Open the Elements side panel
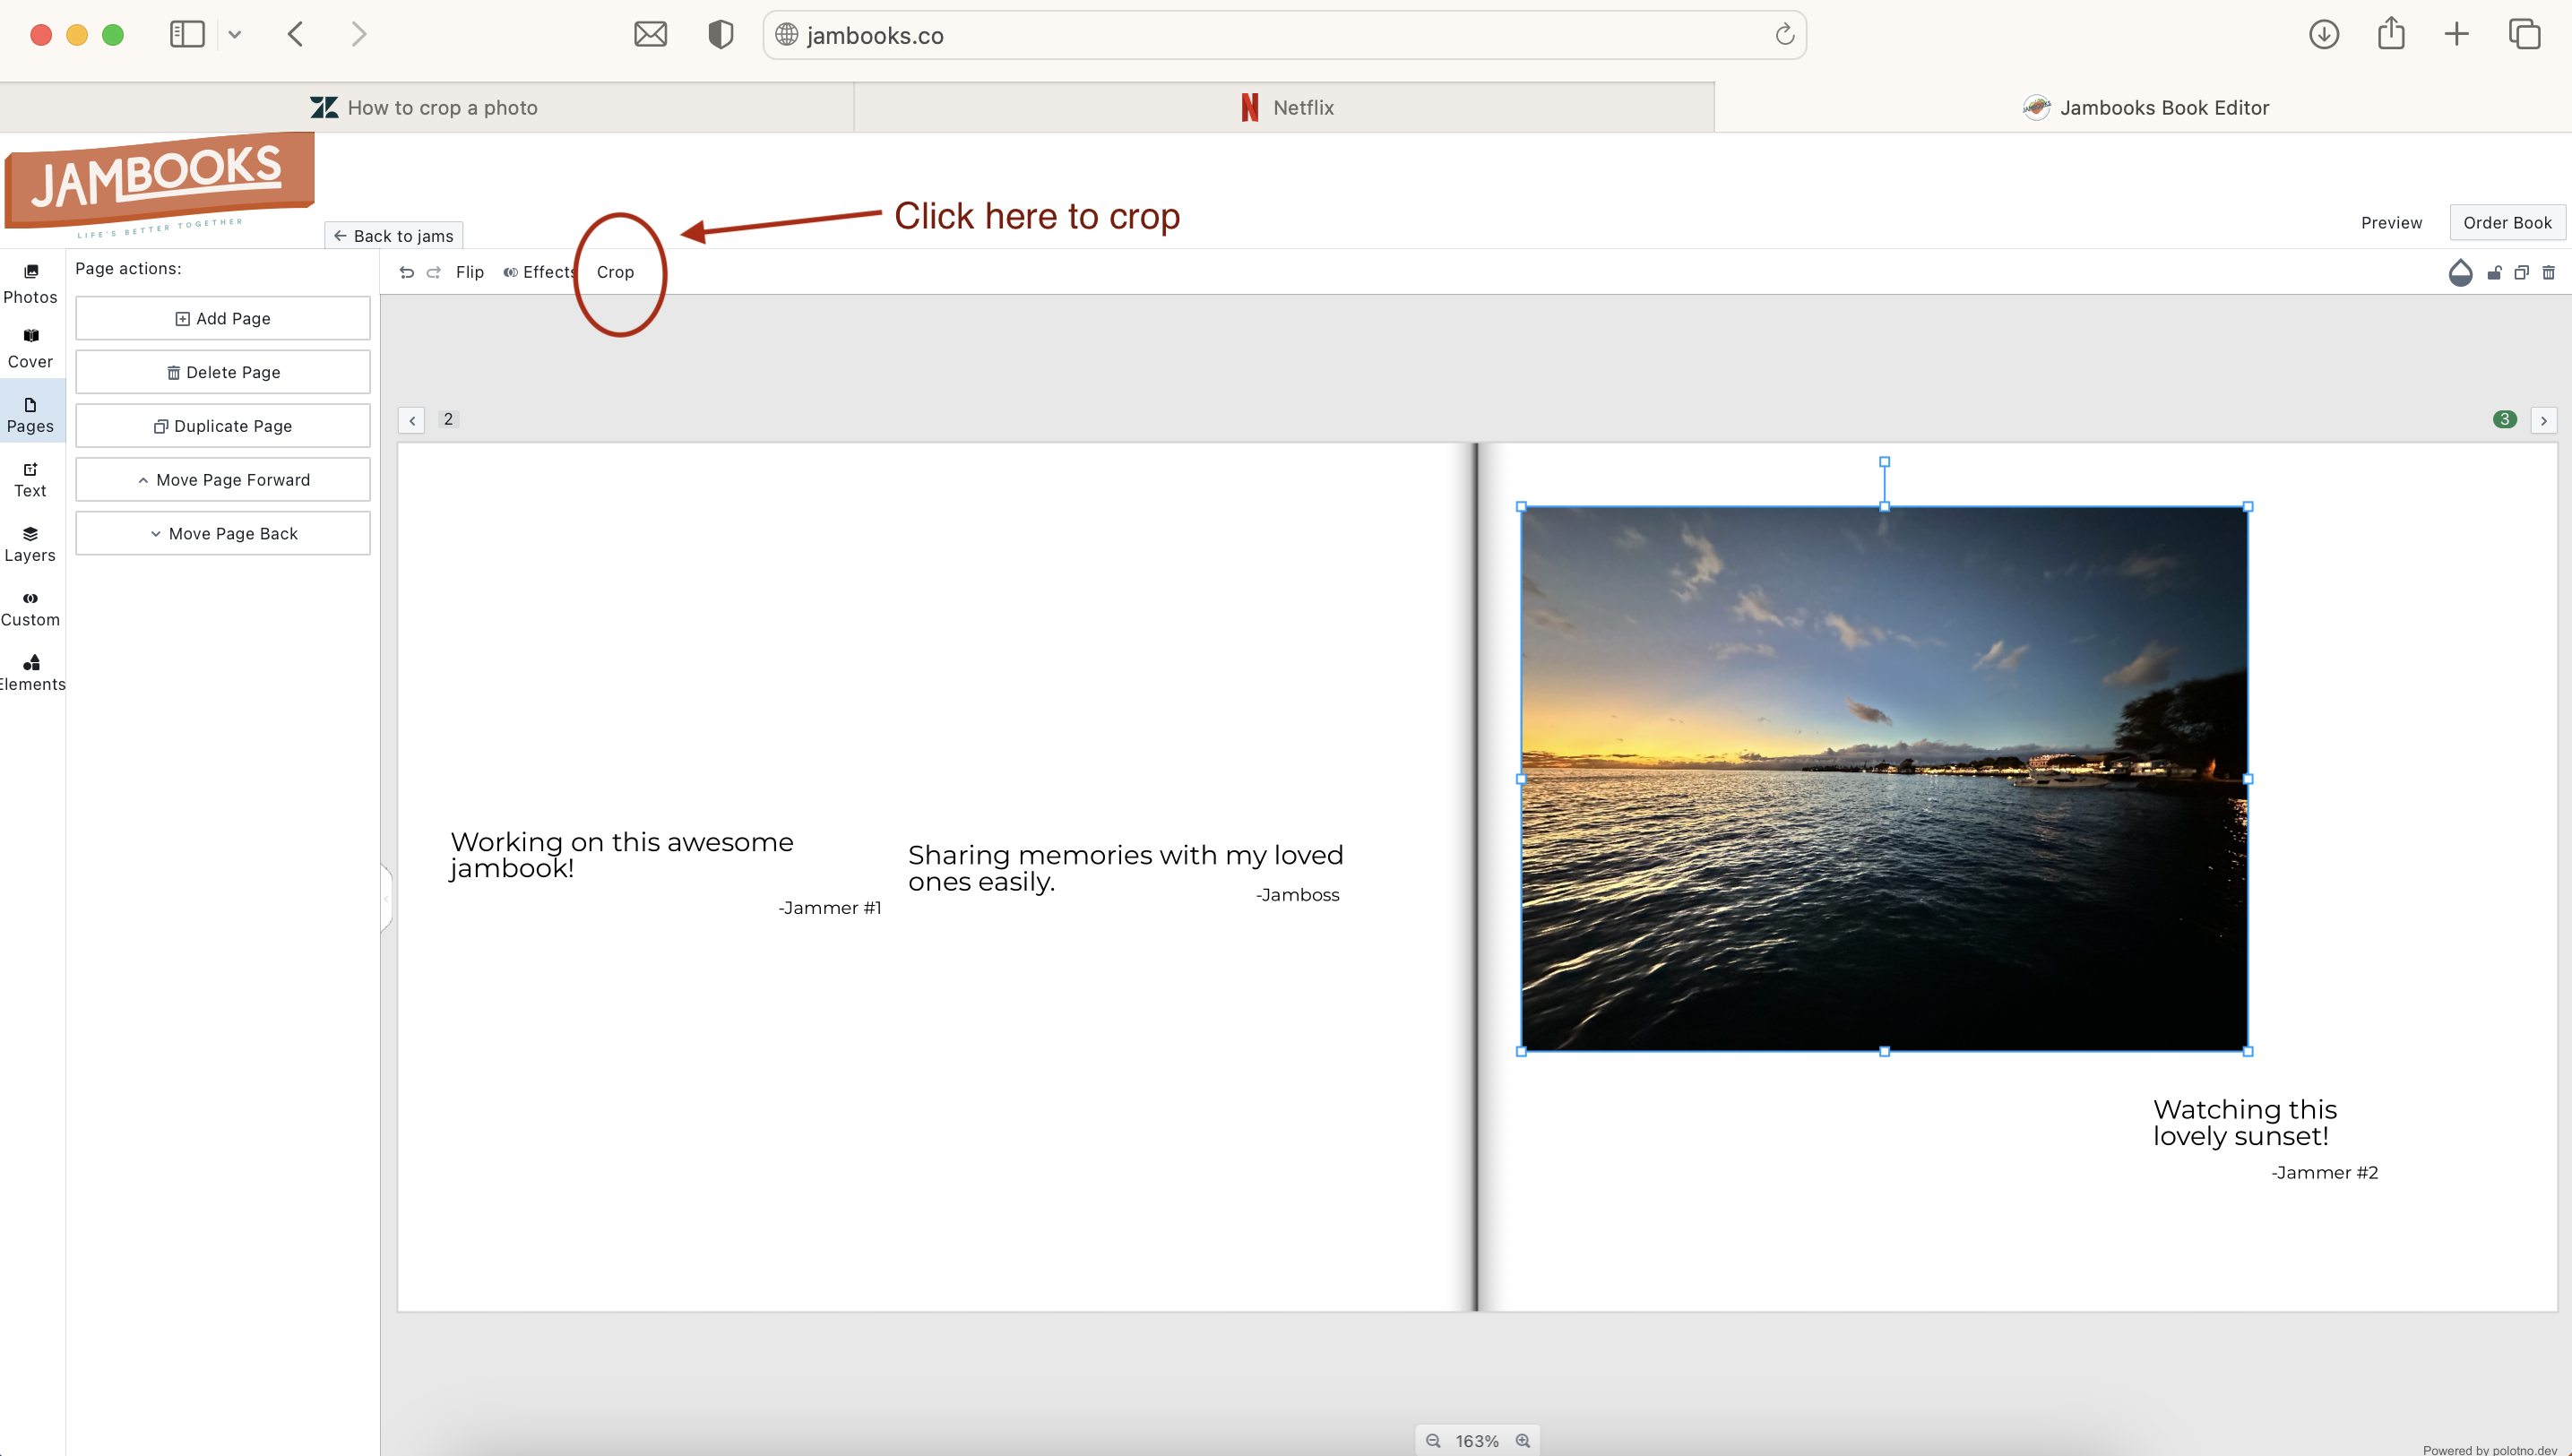The width and height of the screenshot is (2572, 1456). point(31,672)
